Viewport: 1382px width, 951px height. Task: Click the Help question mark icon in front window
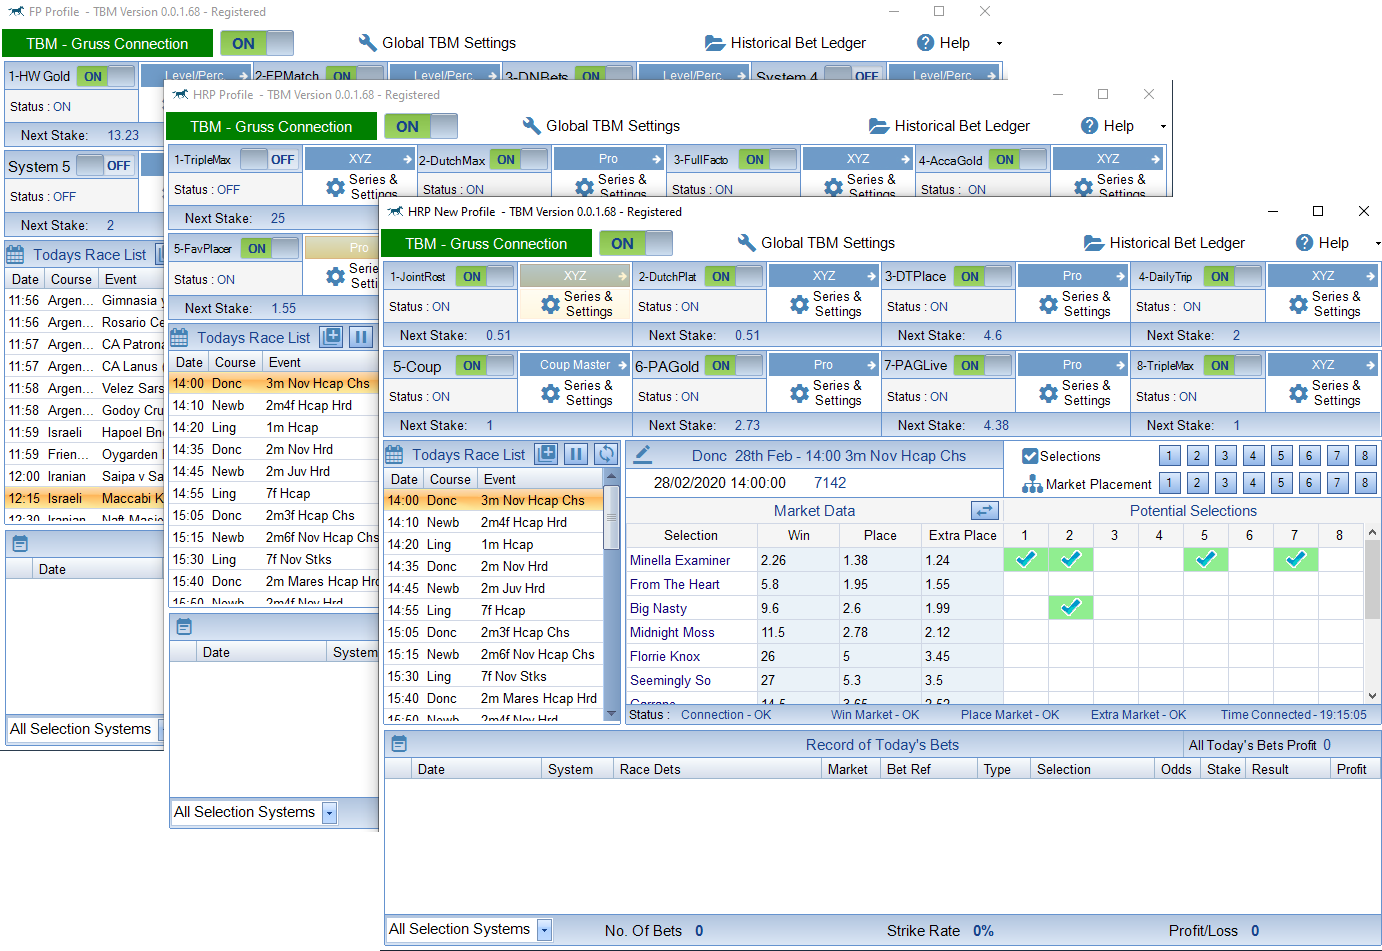click(x=1305, y=243)
